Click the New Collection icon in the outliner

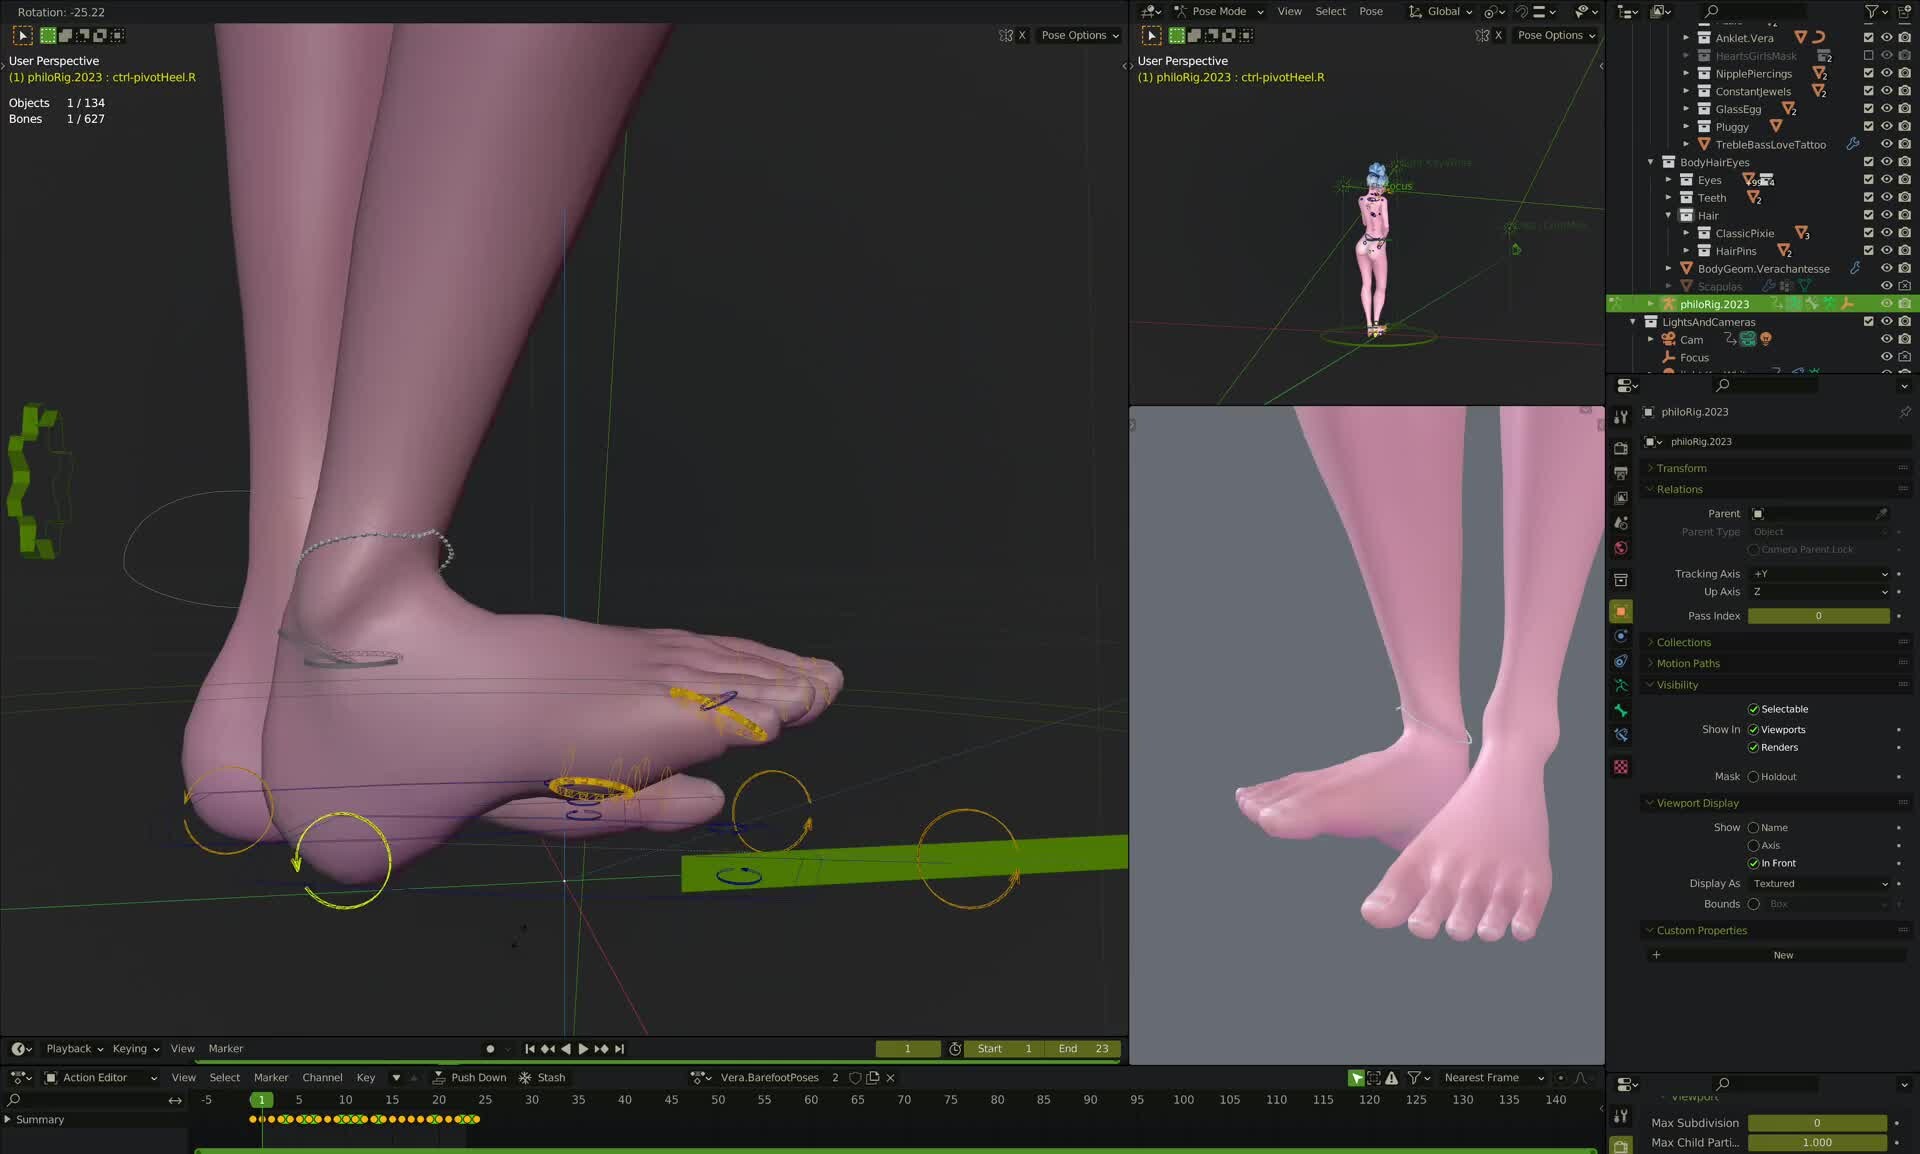[1902, 11]
